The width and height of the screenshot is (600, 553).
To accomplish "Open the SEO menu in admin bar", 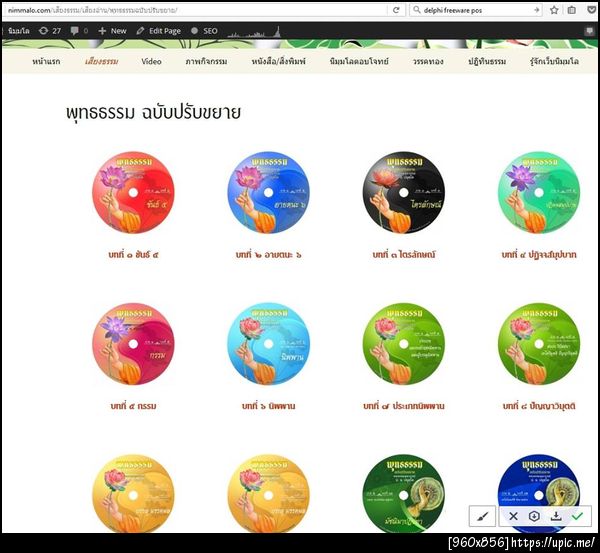I will [x=204, y=31].
